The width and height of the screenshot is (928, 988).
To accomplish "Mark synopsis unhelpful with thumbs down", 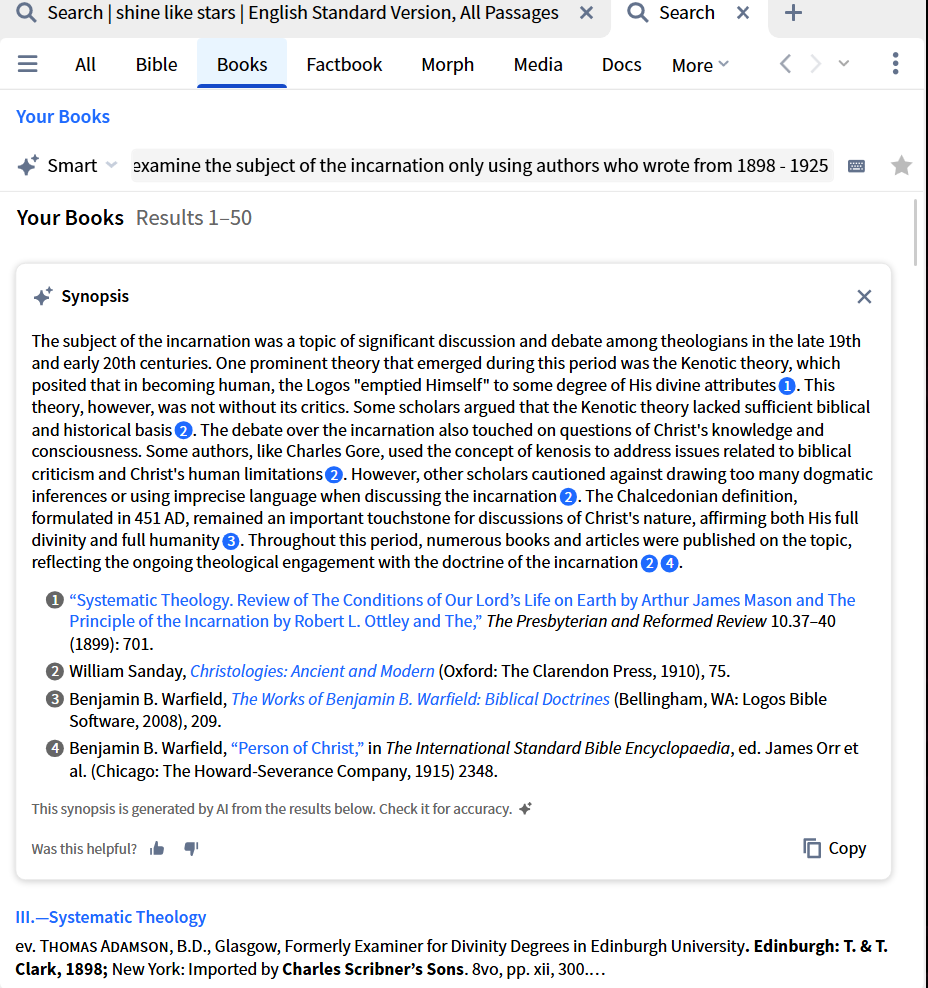I will (x=191, y=849).
